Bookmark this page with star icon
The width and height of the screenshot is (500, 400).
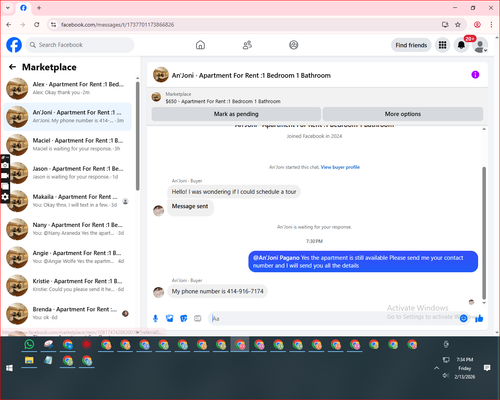click(x=458, y=25)
